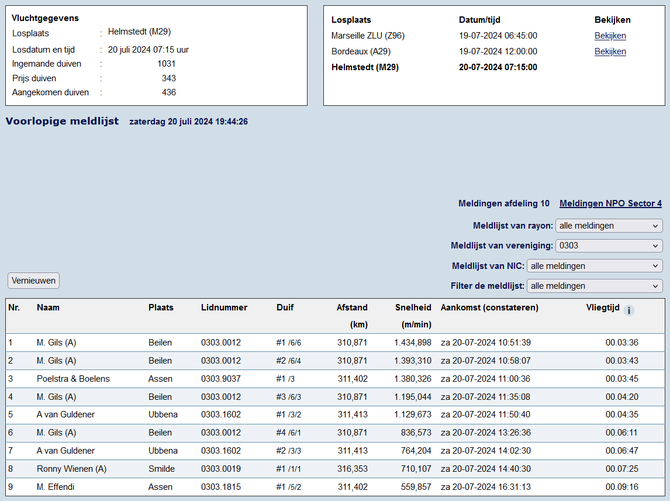
Task: Click the Vernieuwen button
Action: (33, 281)
